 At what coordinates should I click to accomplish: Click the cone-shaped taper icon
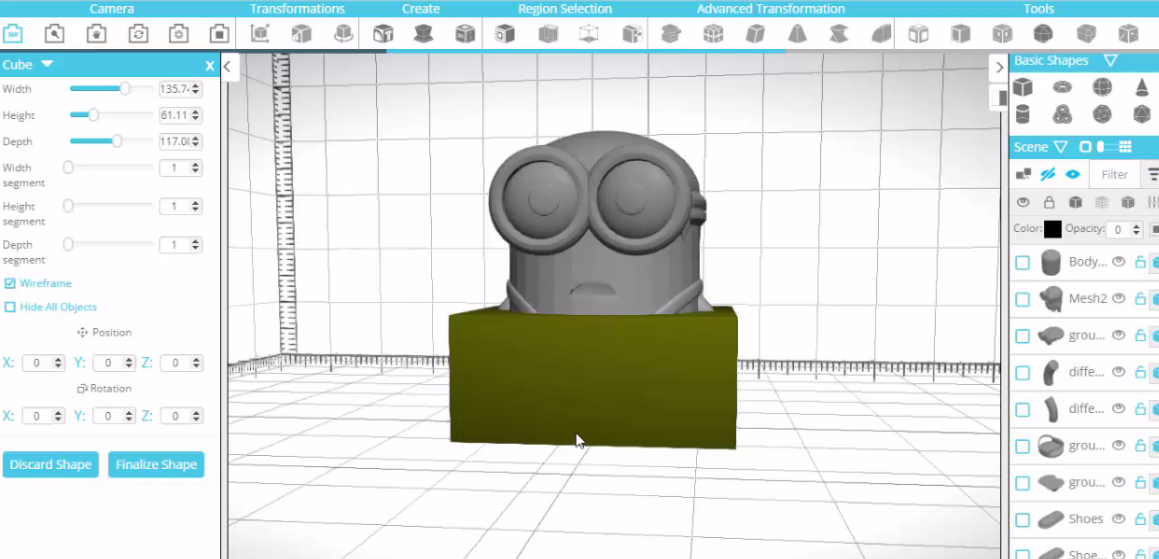(x=797, y=33)
